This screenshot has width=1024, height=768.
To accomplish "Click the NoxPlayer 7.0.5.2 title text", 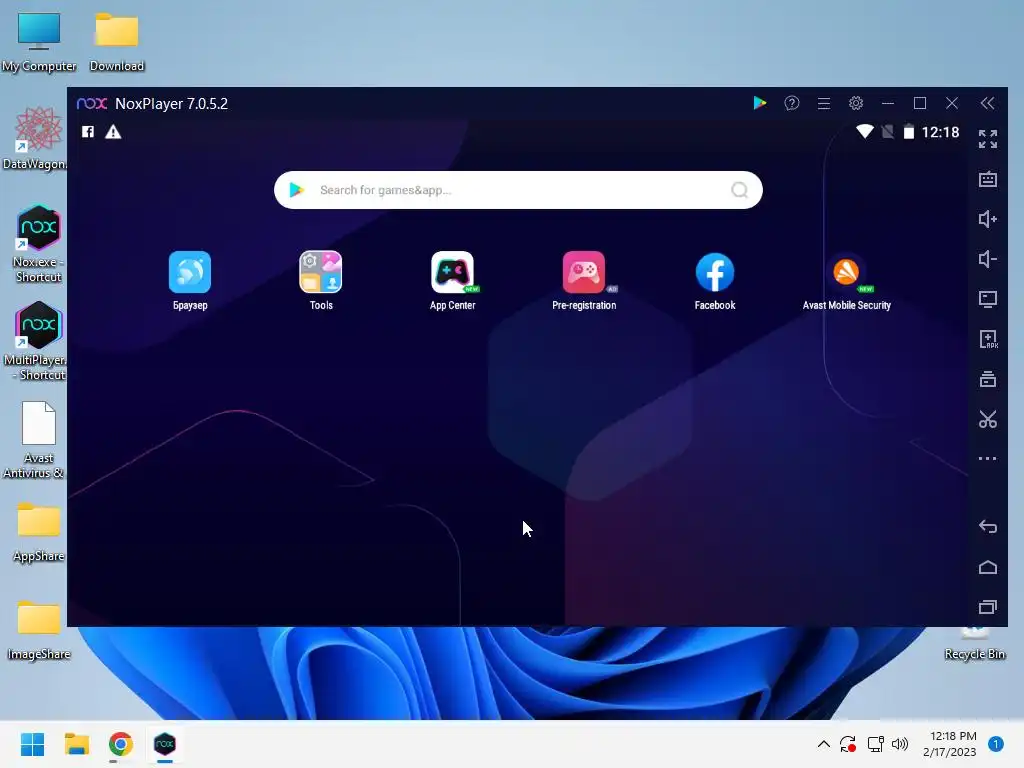I will (171, 103).
